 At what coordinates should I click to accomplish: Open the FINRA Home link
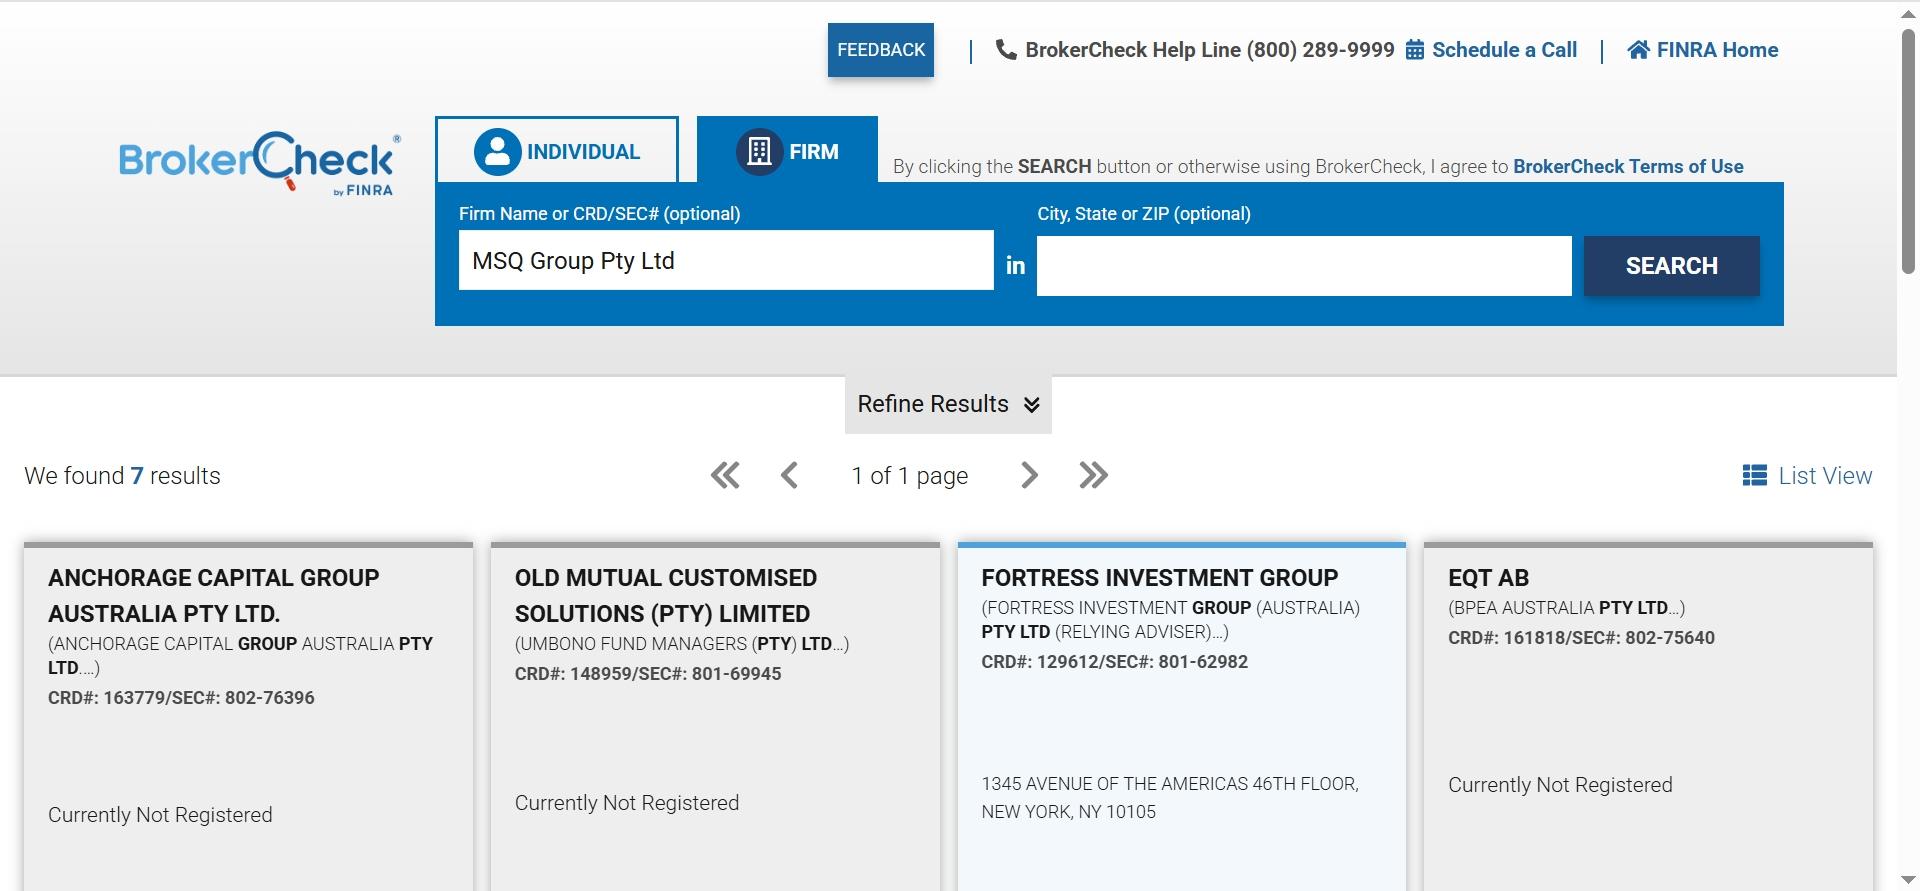(x=1717, y=50)
